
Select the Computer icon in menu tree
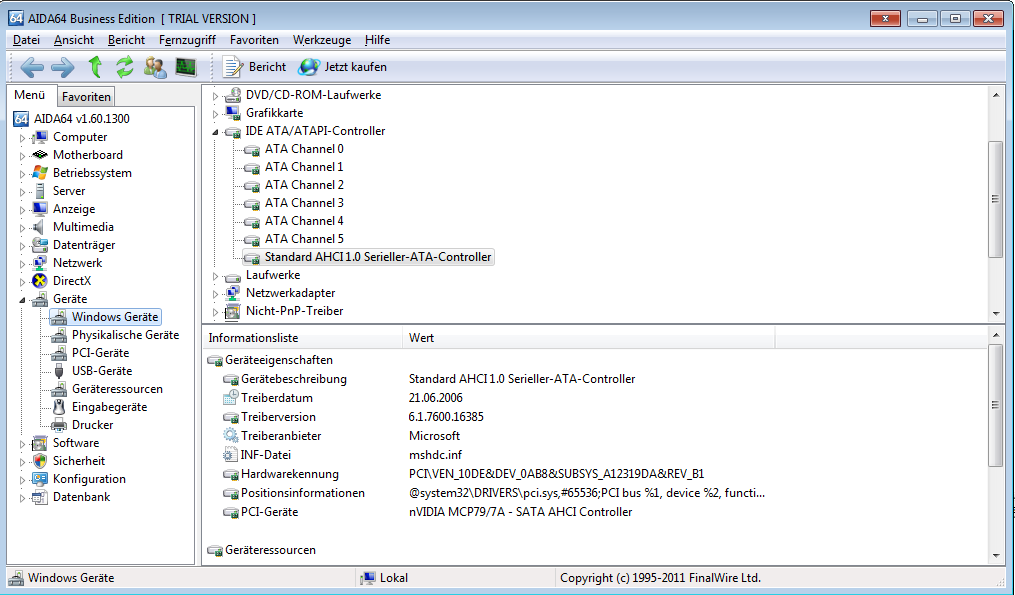pyautogui.click(x=40, y=137)
